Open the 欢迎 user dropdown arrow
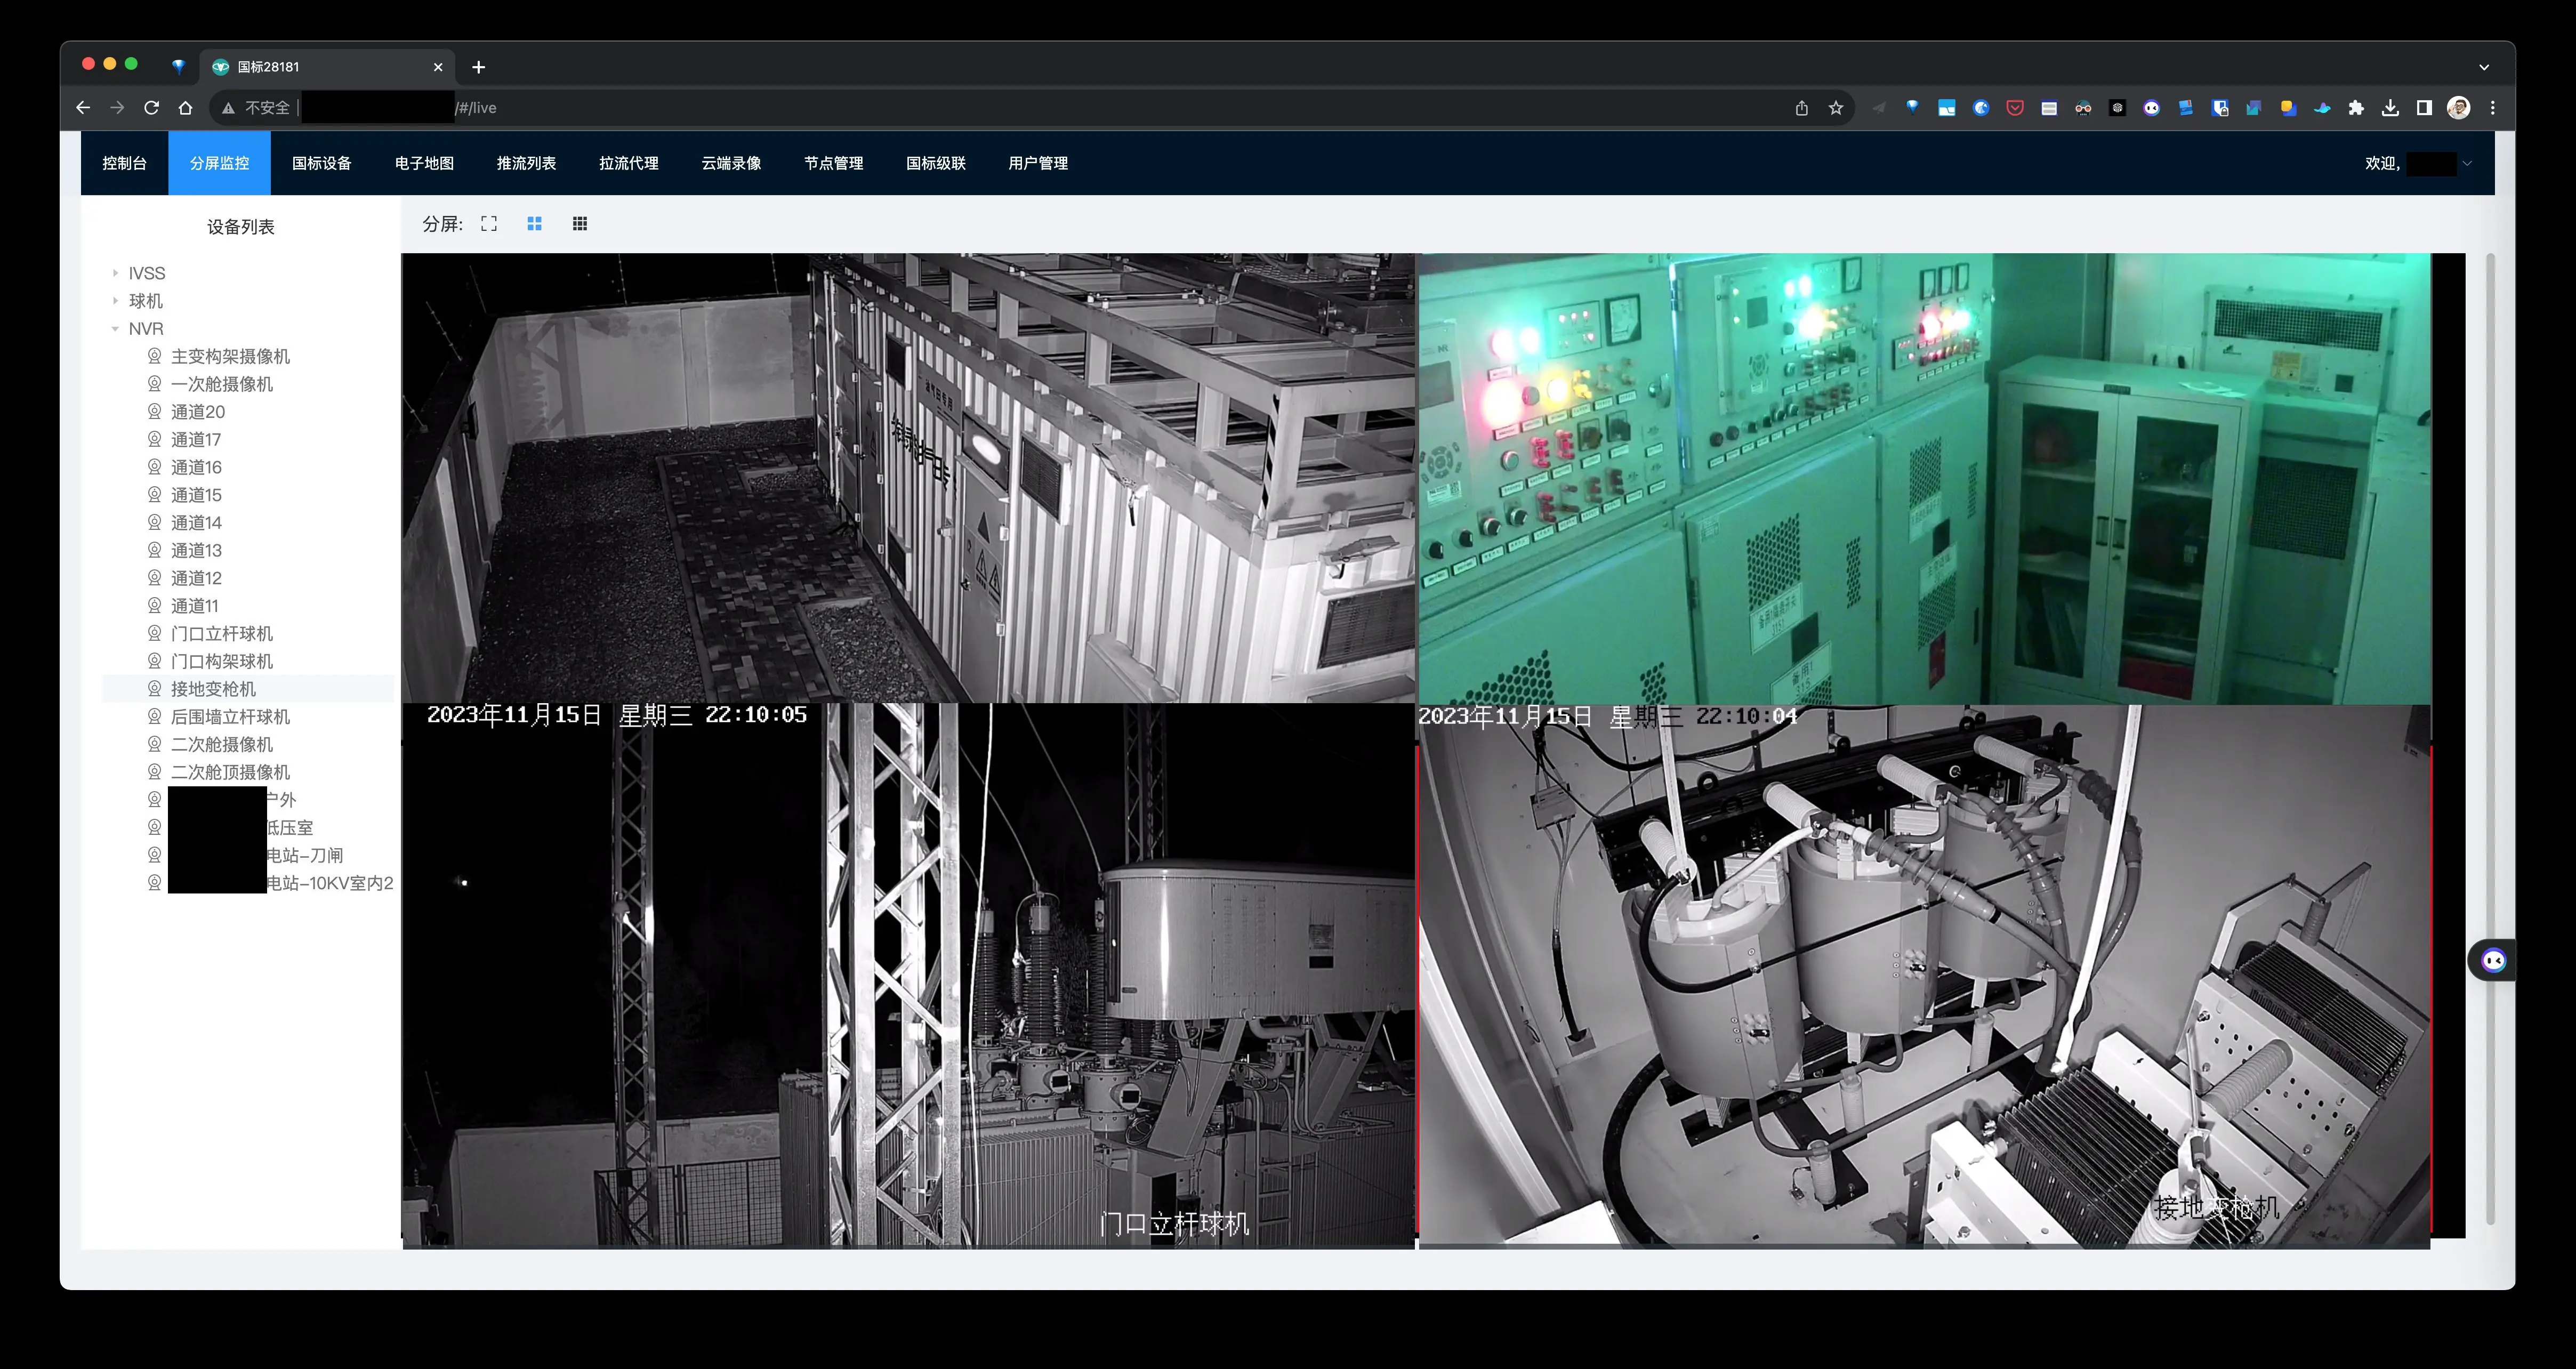Screen dimensions: 2576x1369 tap(2467, 163)
